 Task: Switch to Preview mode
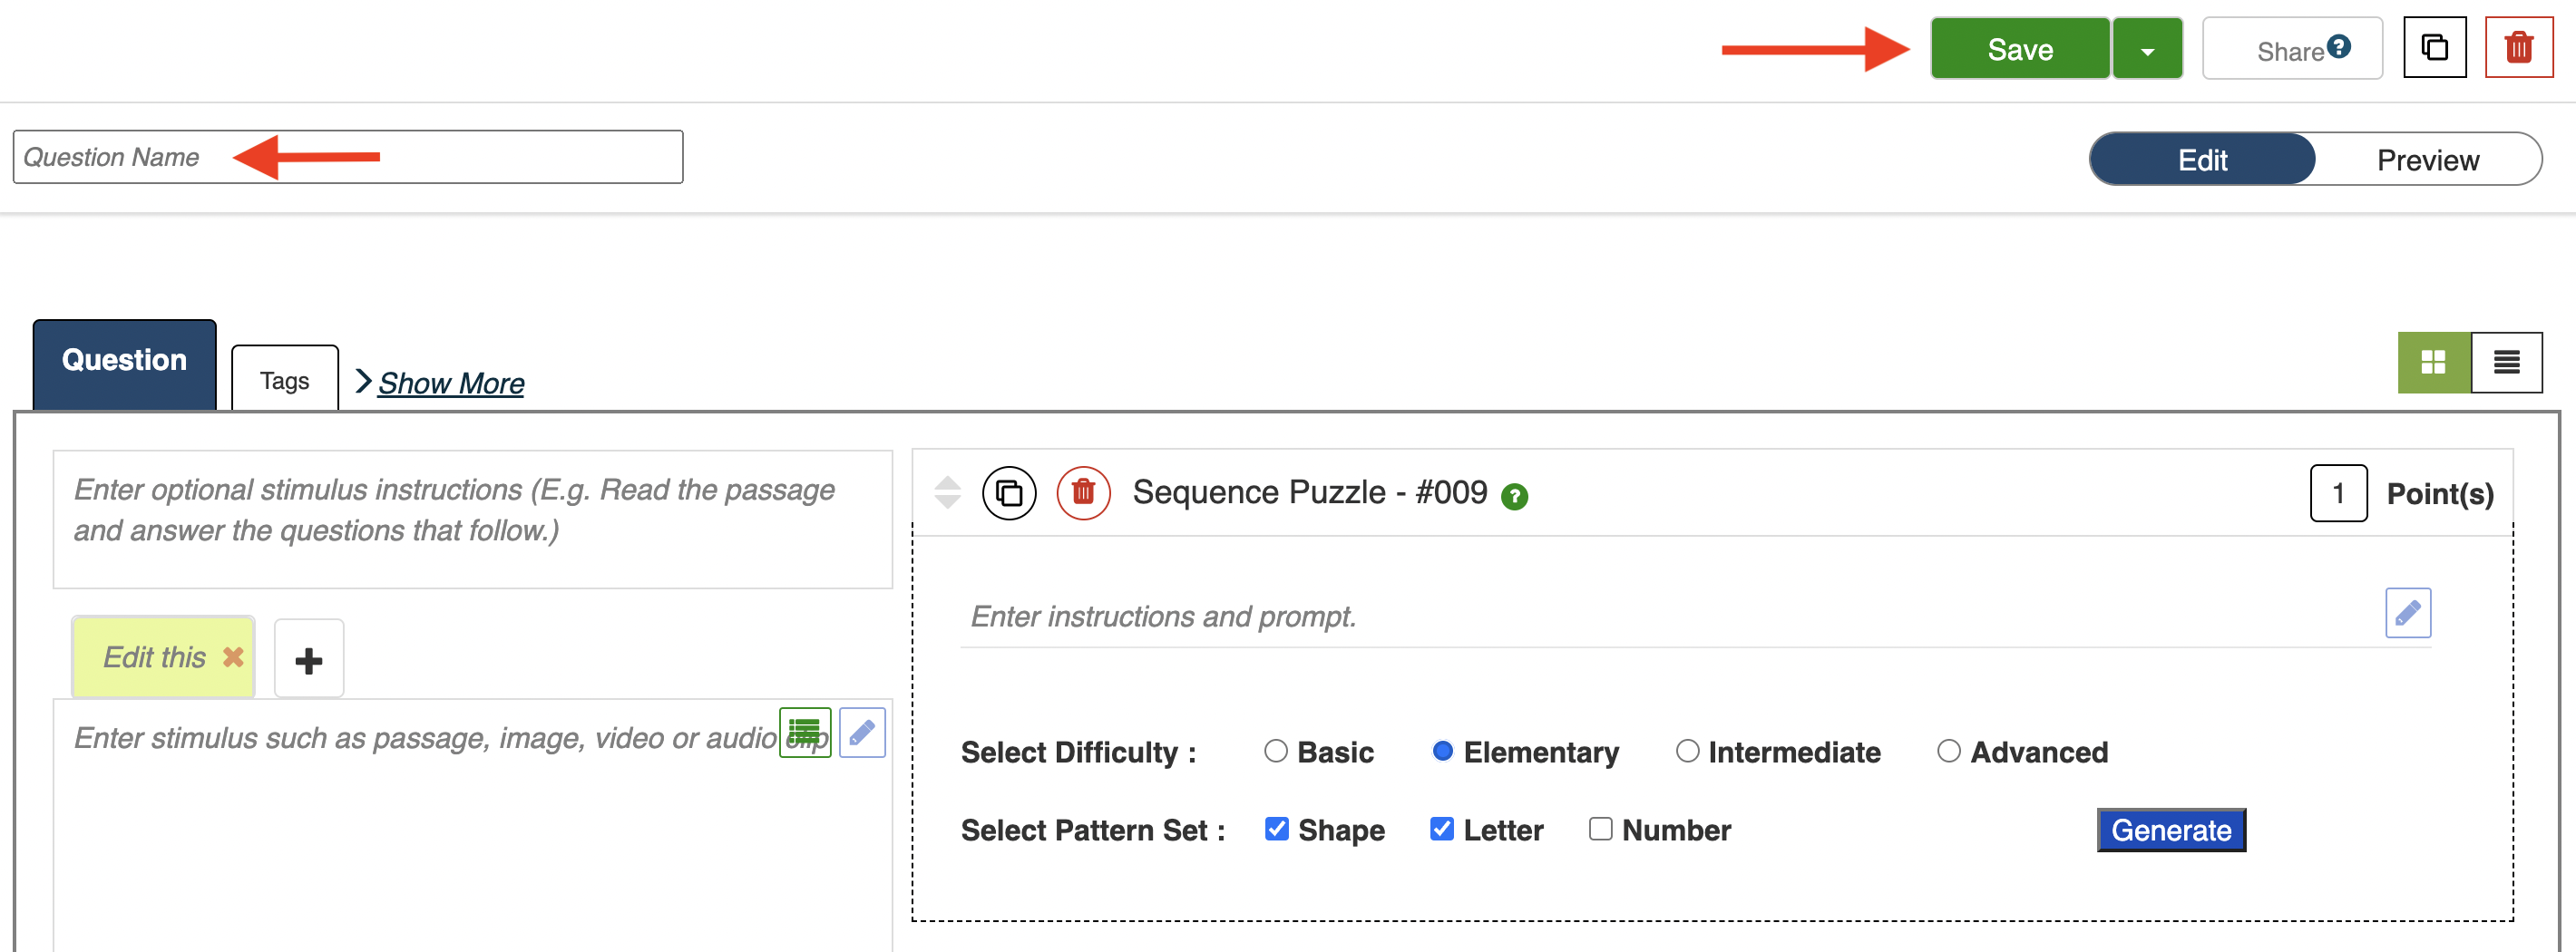coord(2427,160)
